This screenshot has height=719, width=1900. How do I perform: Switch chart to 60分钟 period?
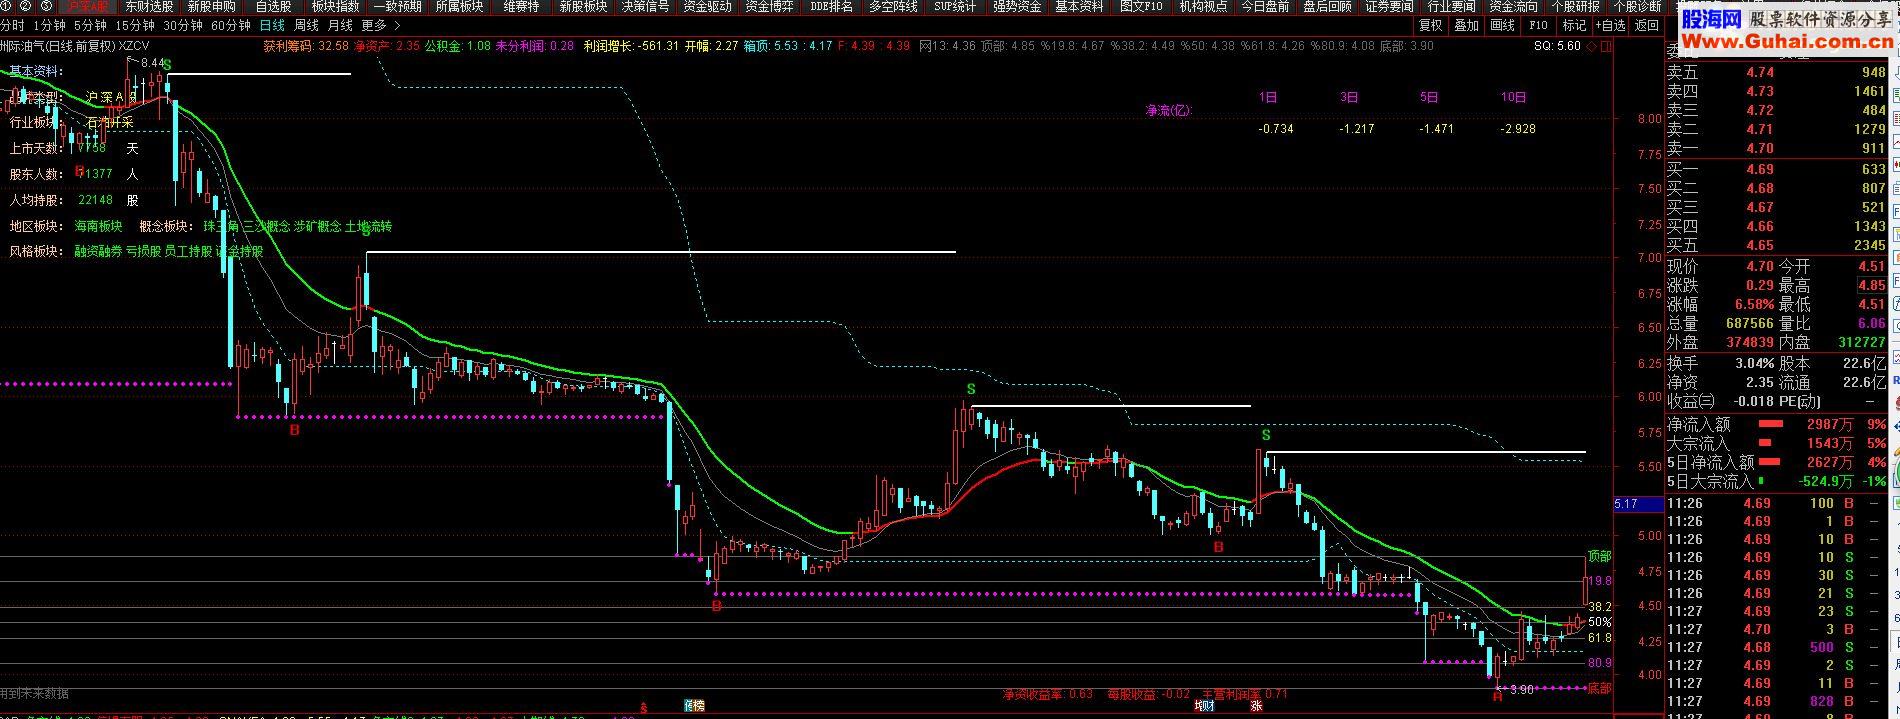point(231,25)
